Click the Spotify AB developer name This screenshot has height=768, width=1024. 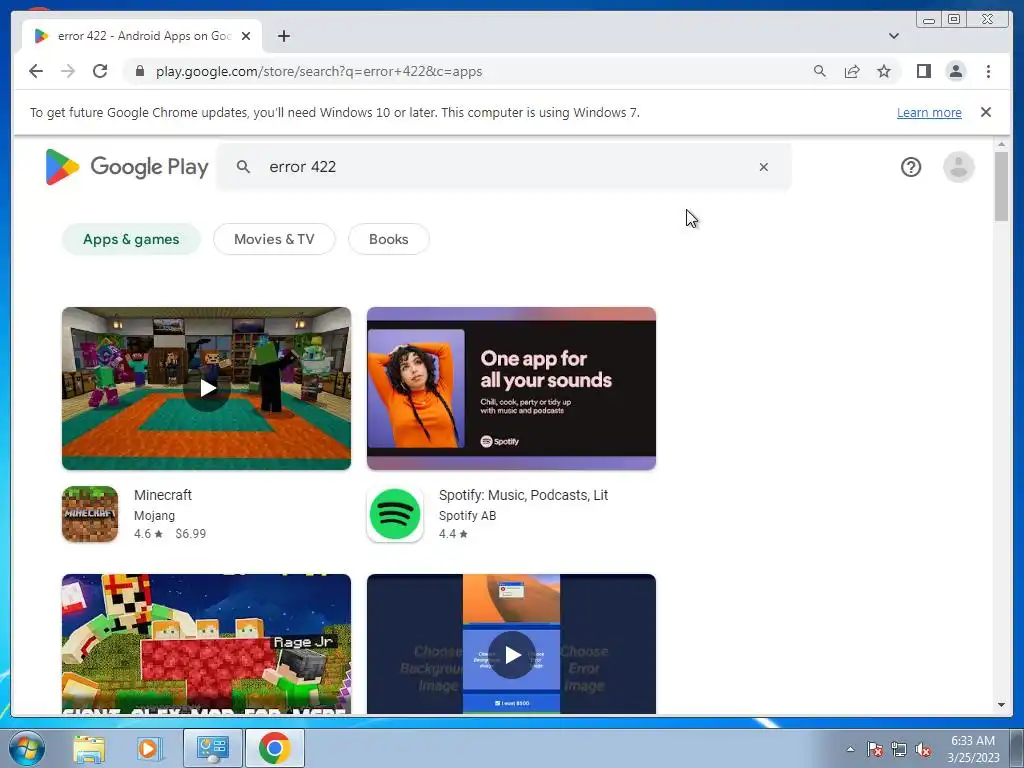(468, 515)
